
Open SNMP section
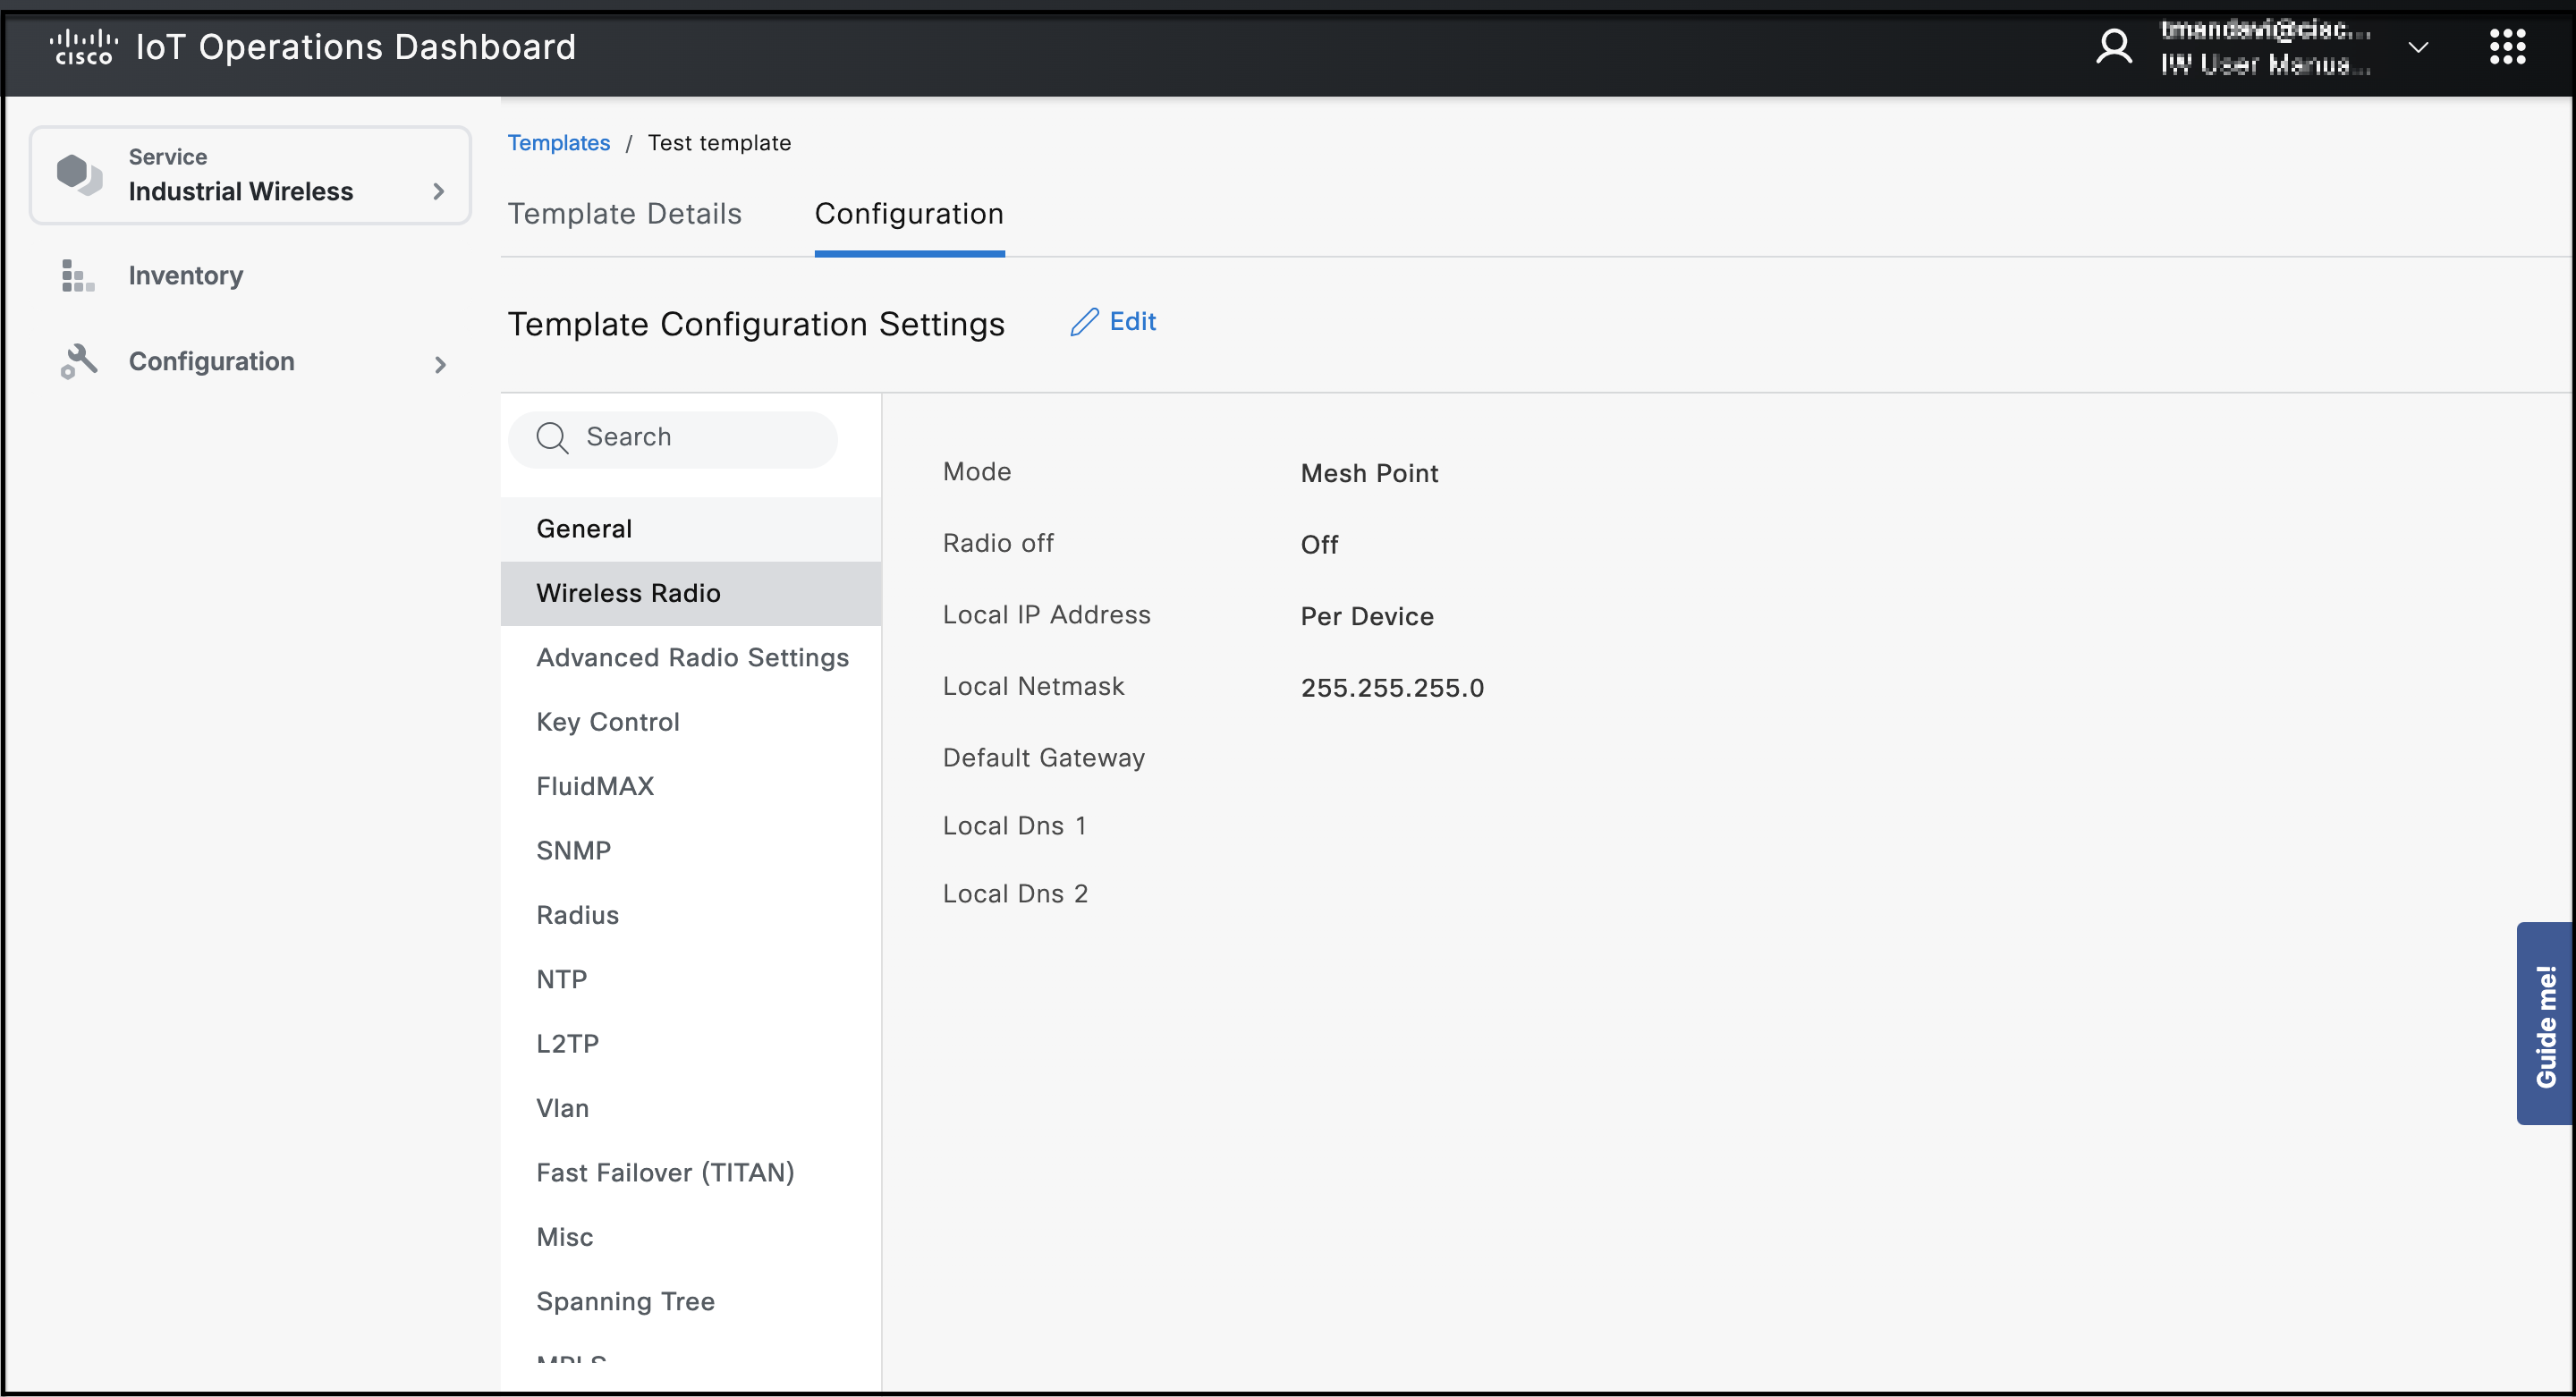coord(690,851)
